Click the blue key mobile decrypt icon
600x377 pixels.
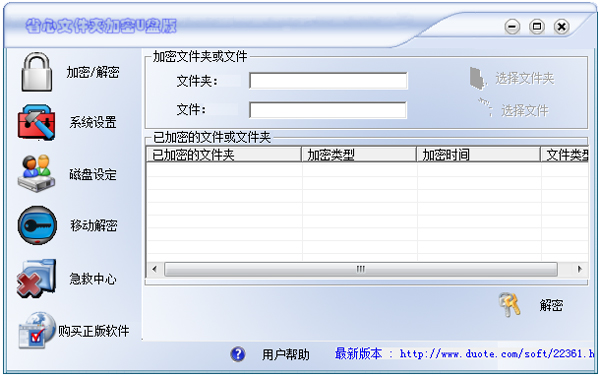[37, 225]
